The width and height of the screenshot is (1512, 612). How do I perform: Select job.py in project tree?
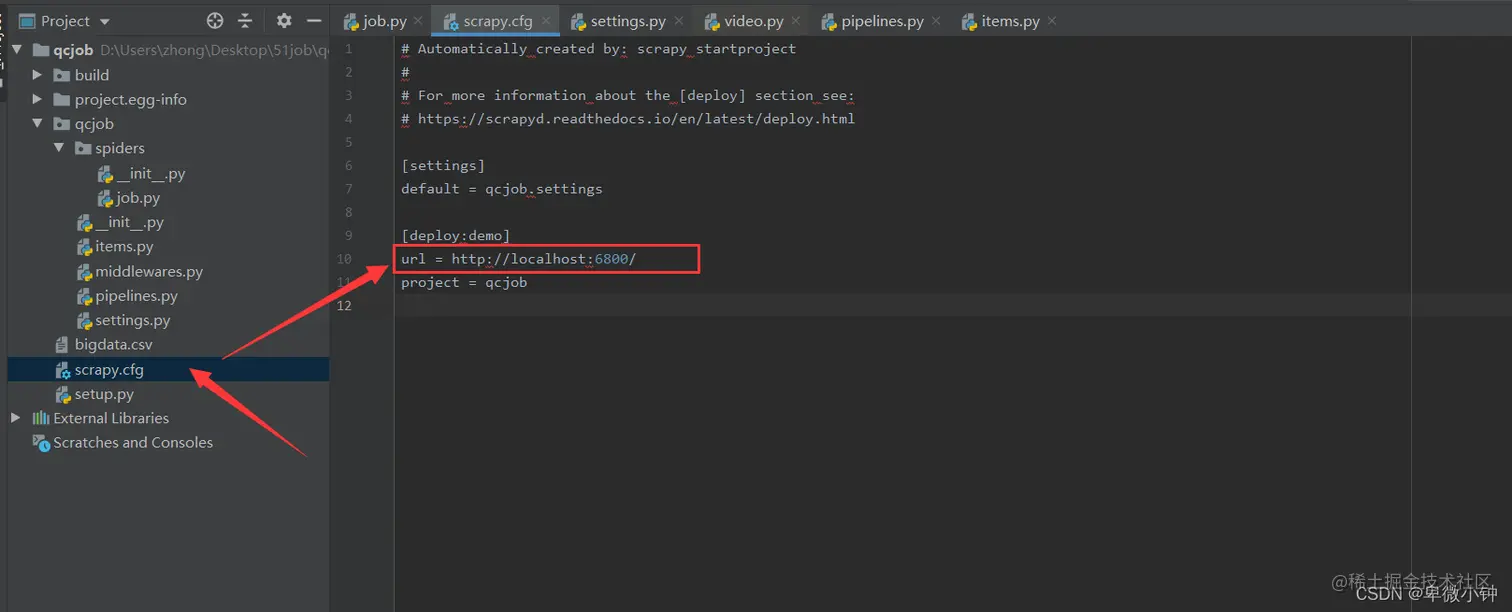137,198
